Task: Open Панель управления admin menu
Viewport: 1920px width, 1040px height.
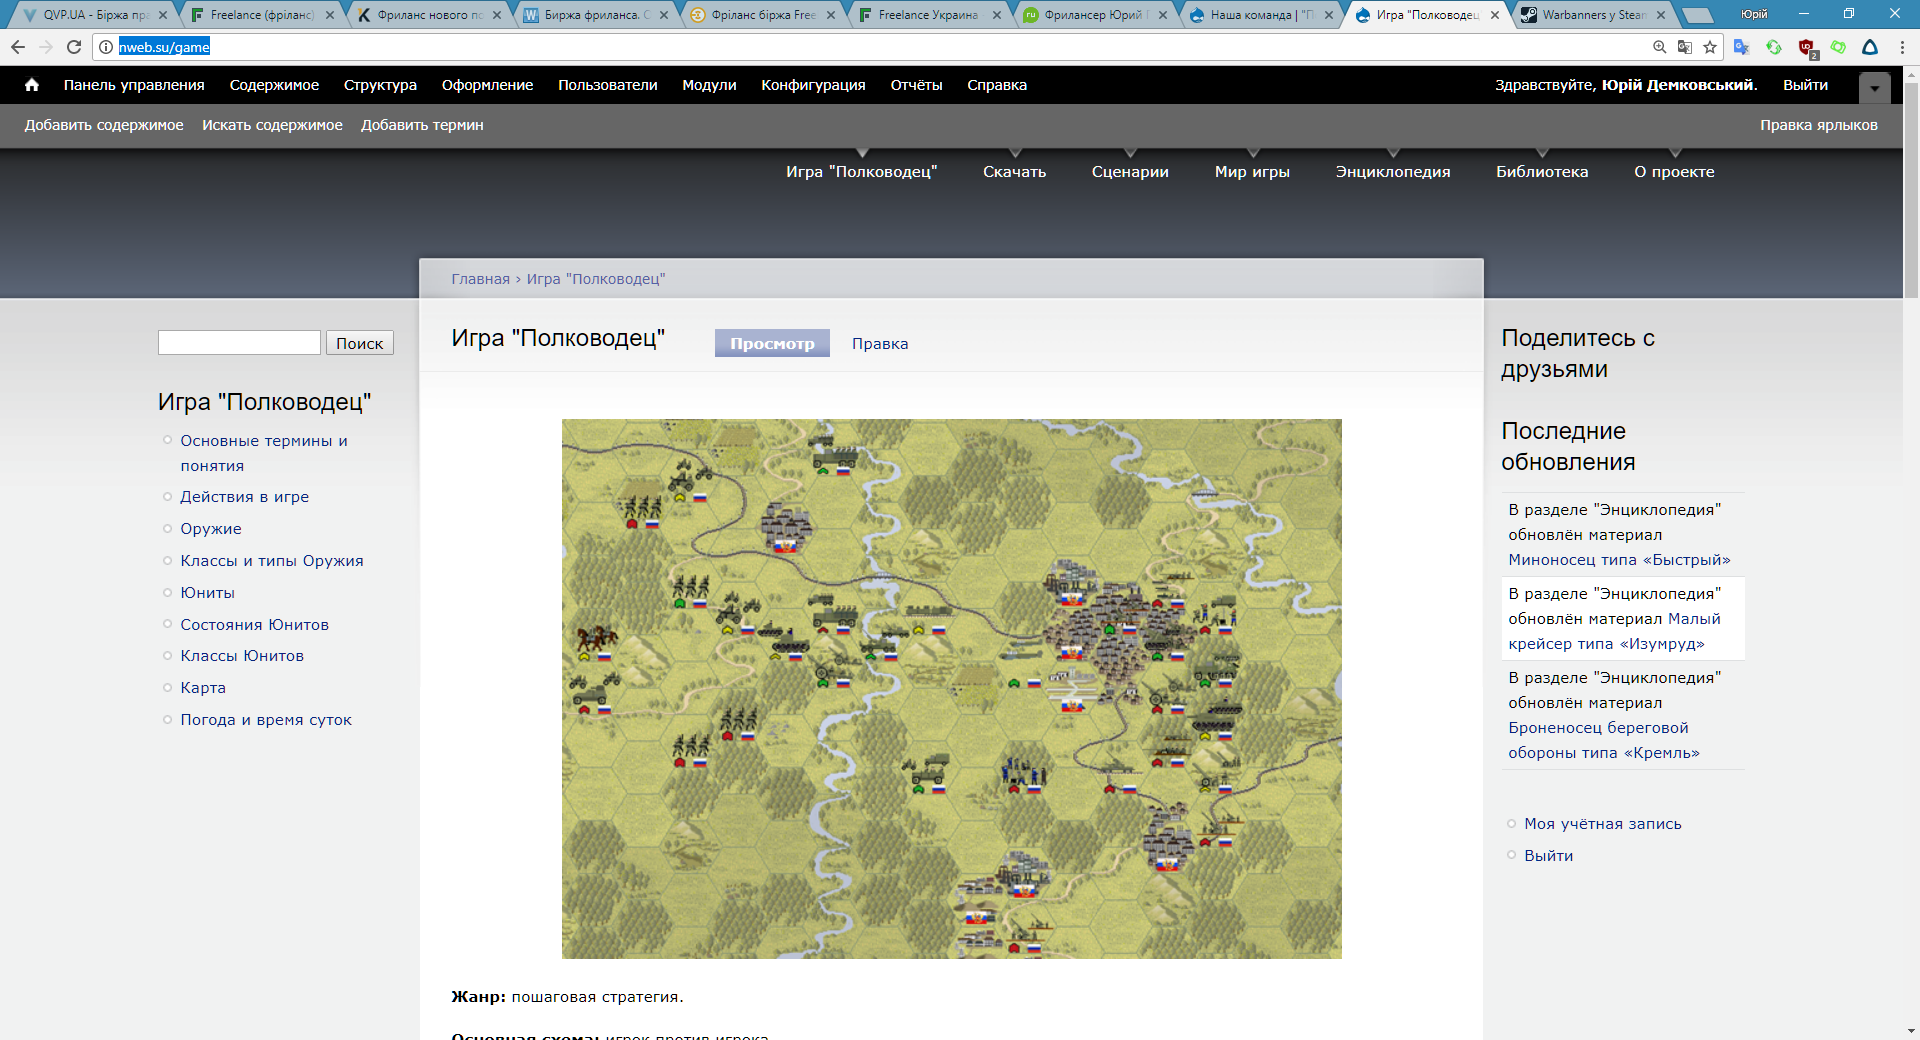Action: pos(134,85)
